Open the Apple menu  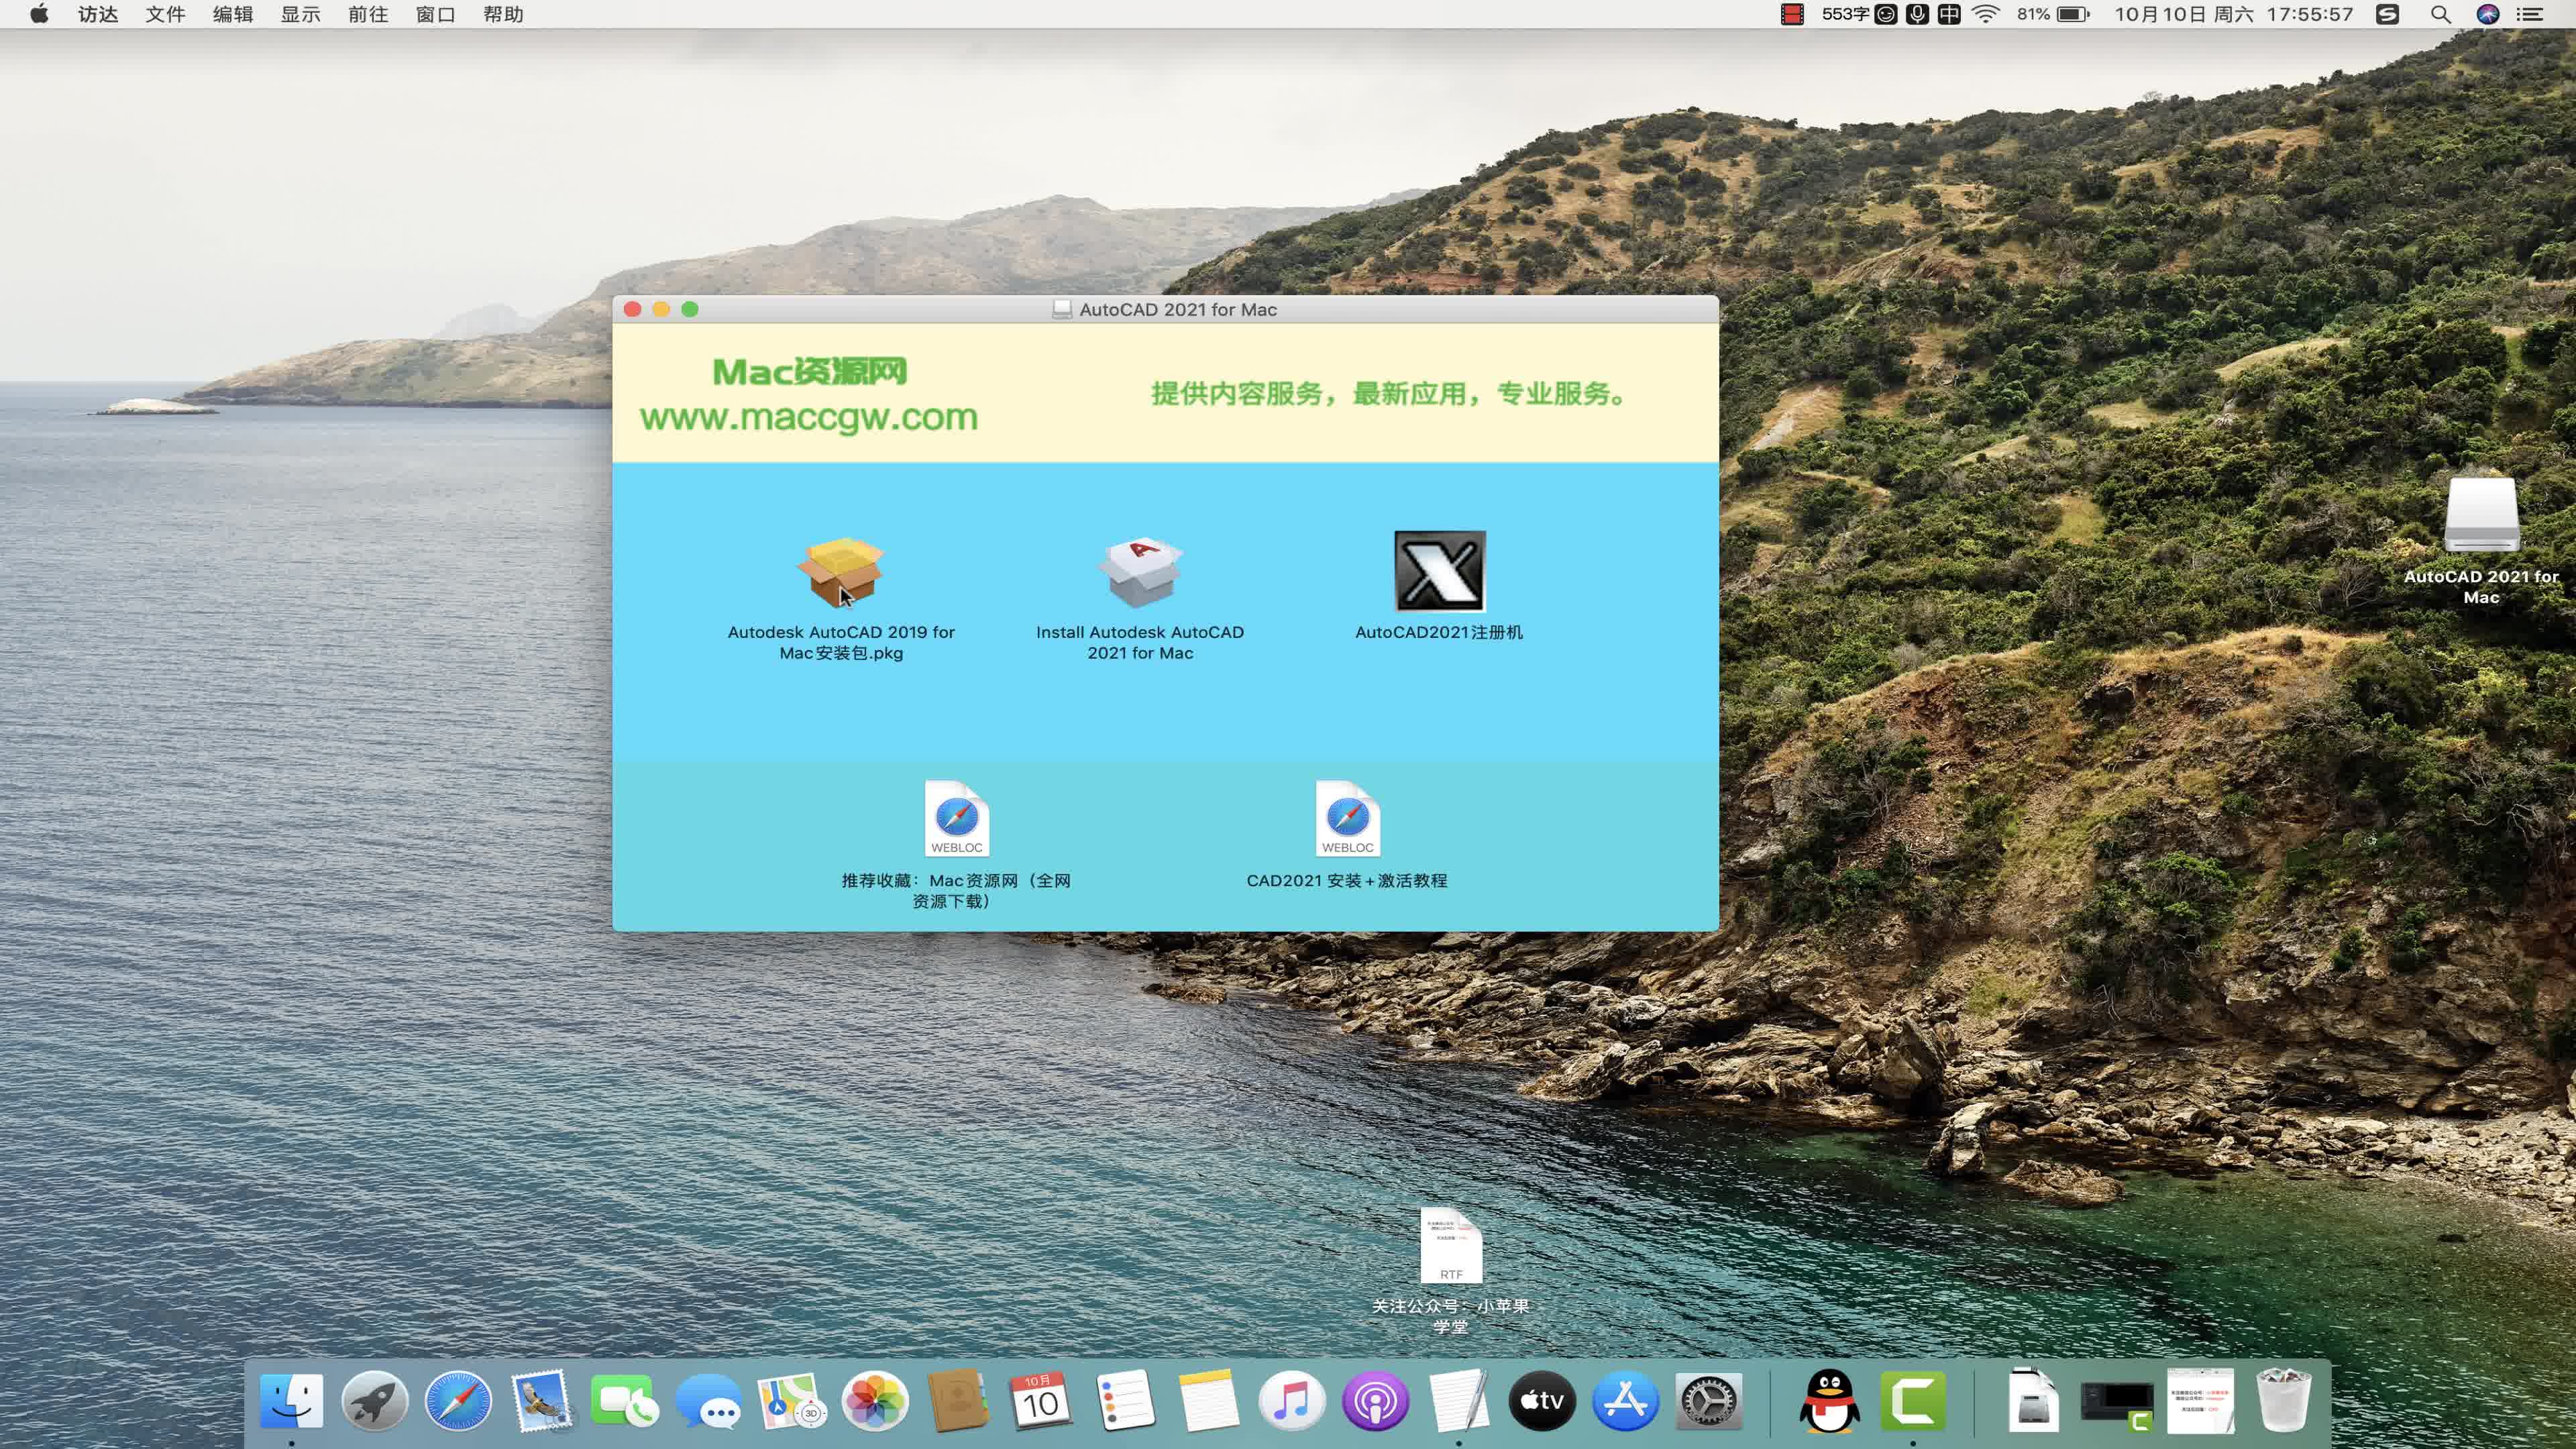39,14
